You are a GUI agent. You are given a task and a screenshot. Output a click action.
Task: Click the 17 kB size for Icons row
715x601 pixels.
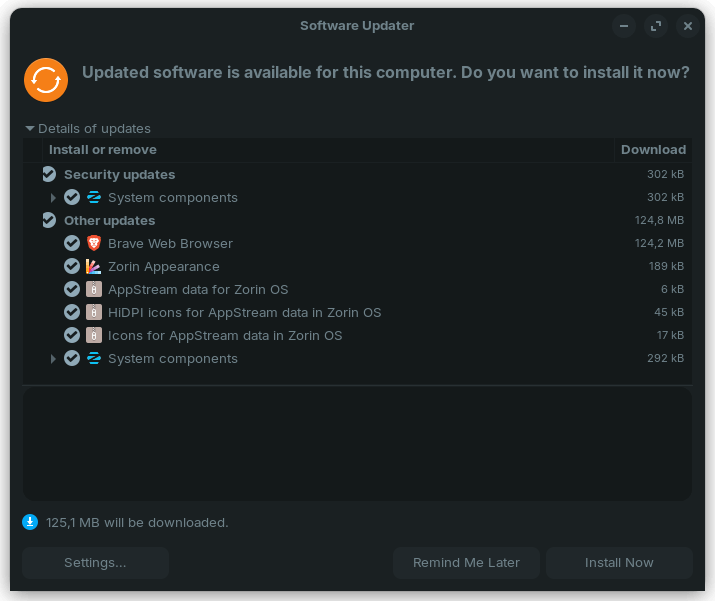coord(670,335)
